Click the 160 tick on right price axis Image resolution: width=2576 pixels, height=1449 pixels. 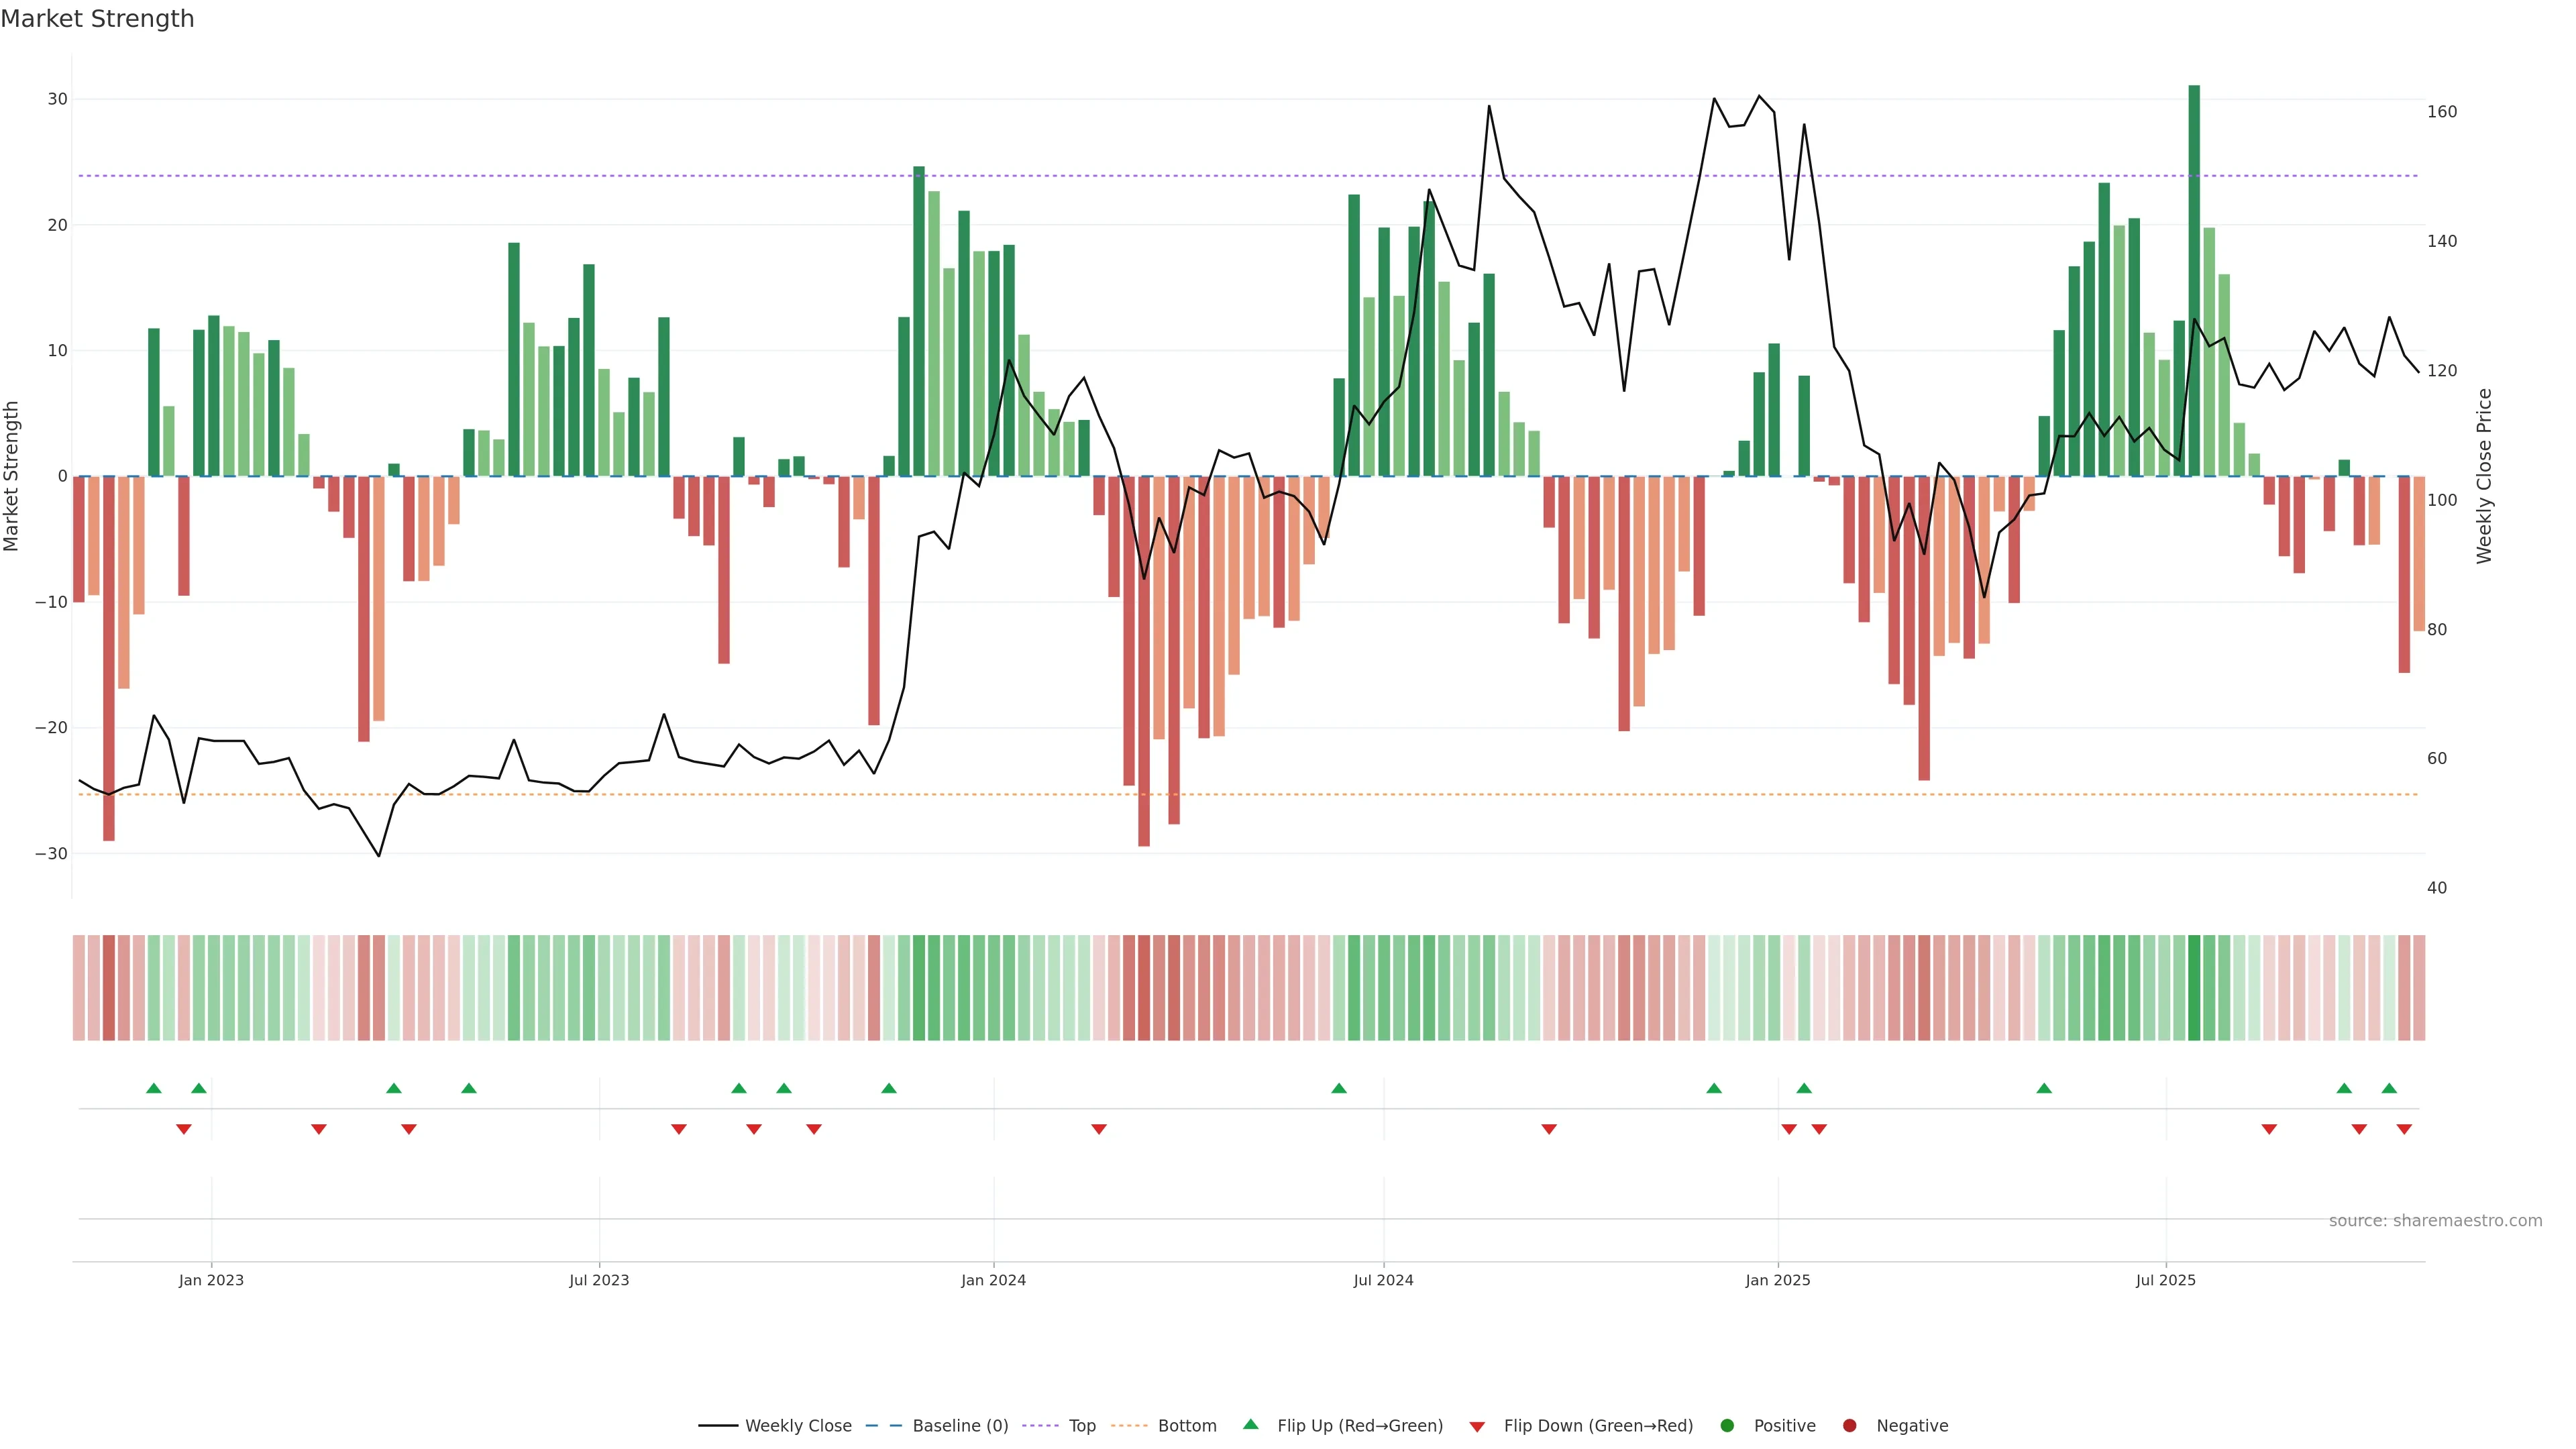pyautogui.click(x=2441, y=112)
